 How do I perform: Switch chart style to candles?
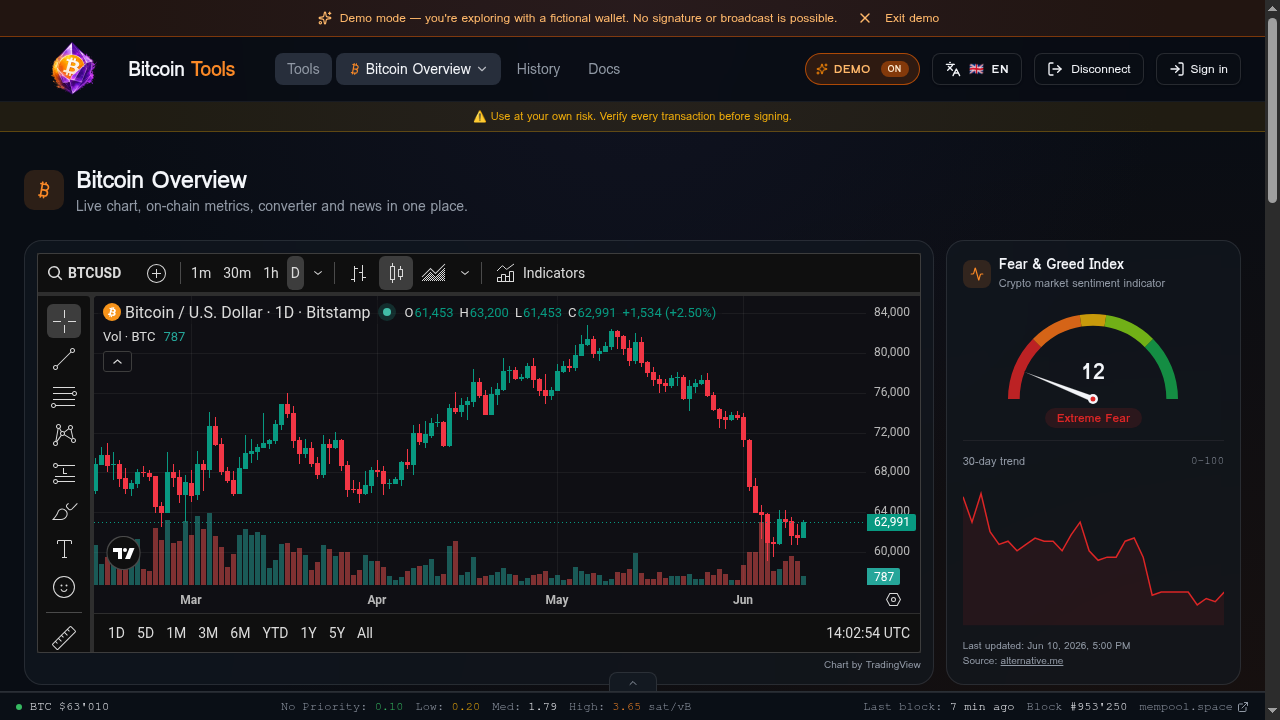(x=396, y=273)
